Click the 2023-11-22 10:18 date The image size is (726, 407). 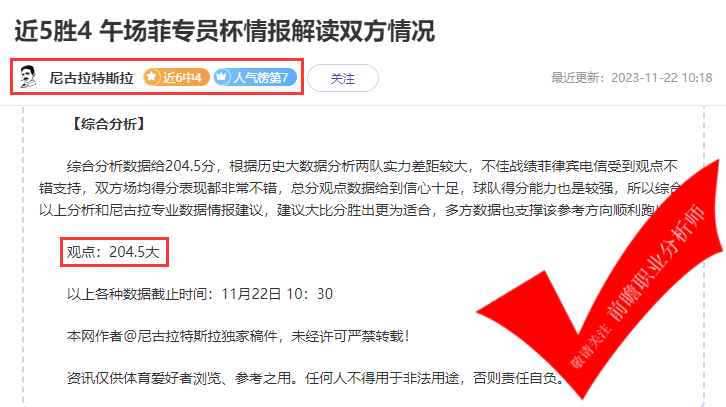pos(662,78)
